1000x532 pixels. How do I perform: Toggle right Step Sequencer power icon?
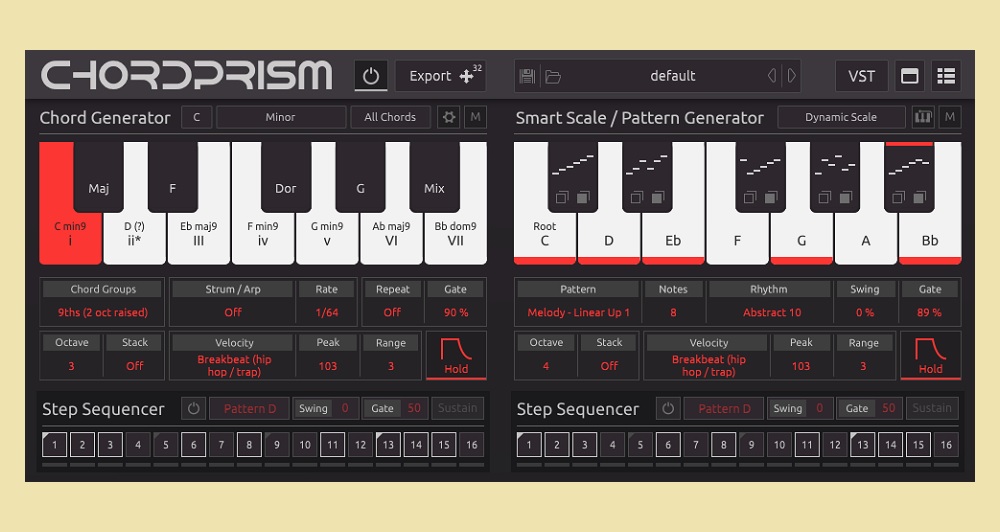(x=668, y=408)
